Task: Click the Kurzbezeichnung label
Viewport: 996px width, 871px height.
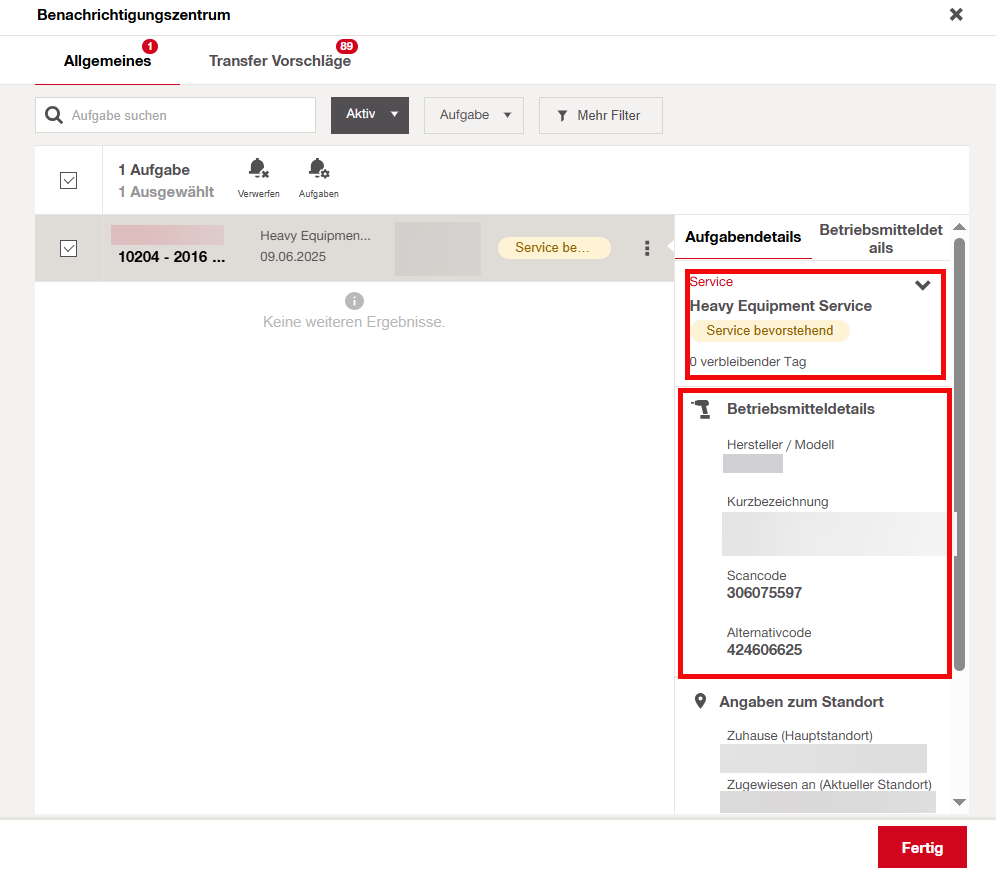Action: click(x=777, y=502)
